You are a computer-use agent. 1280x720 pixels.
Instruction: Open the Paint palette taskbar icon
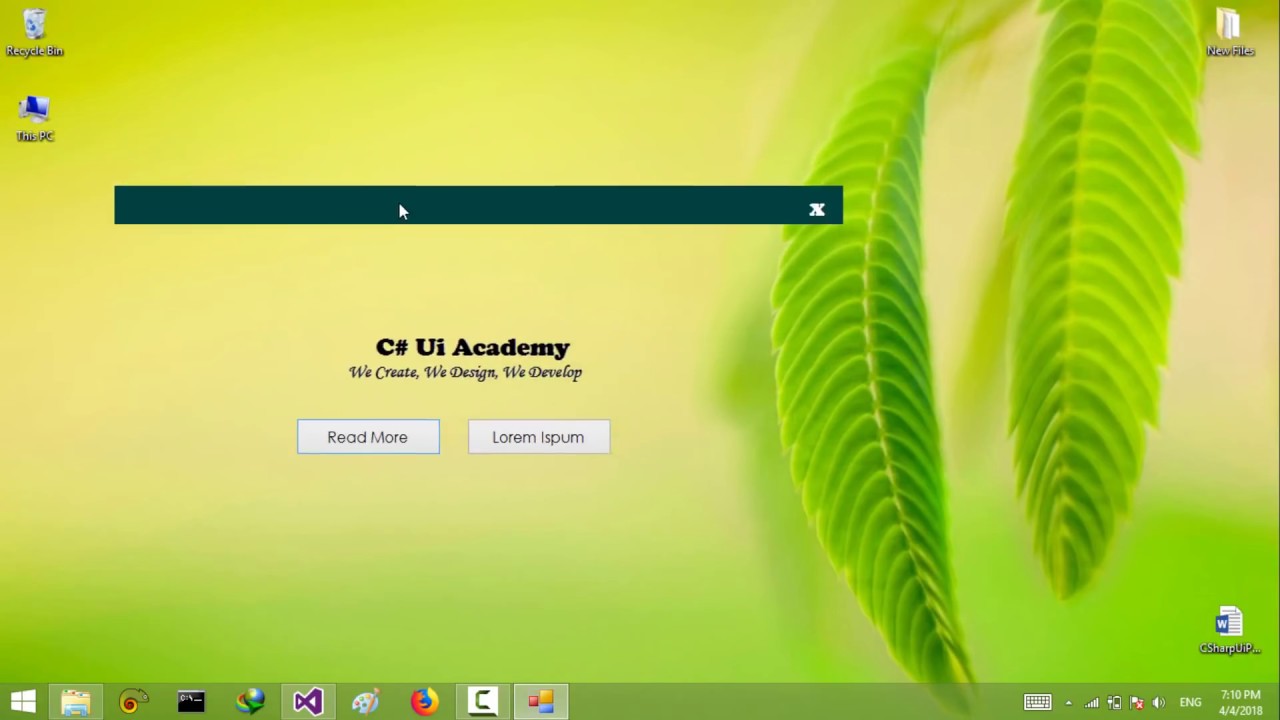[366, 702]
